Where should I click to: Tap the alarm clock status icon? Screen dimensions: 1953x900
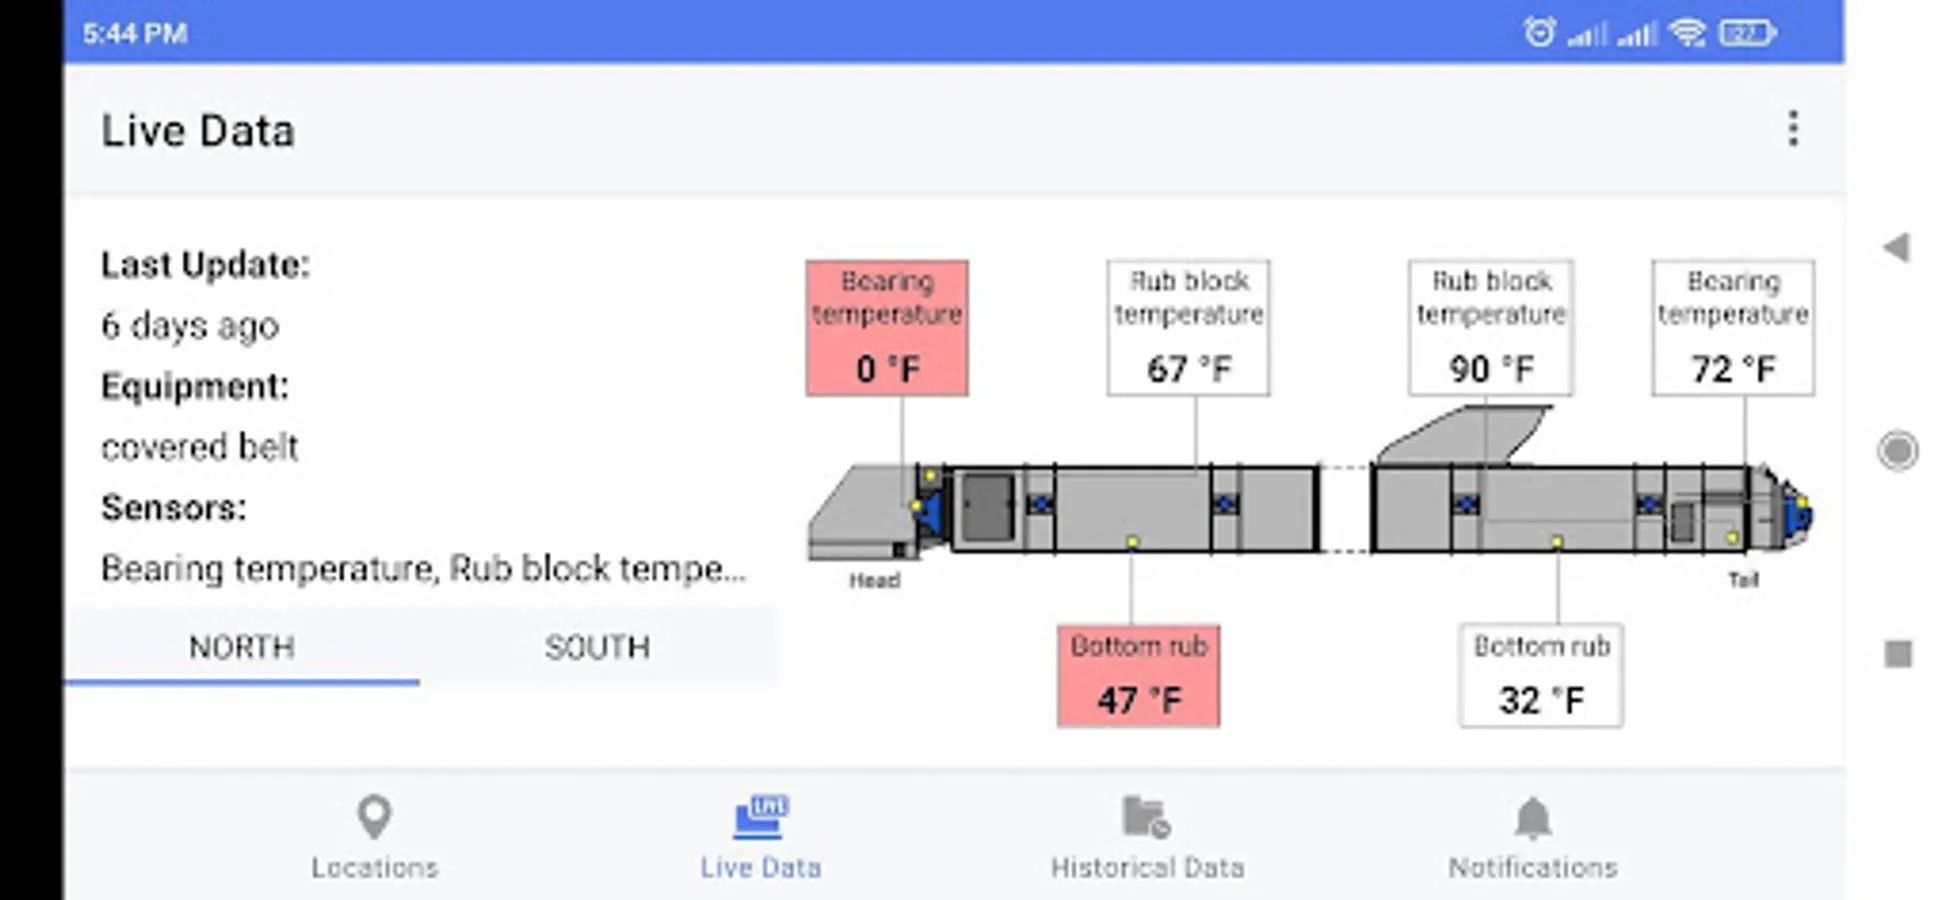(1539, 33)
